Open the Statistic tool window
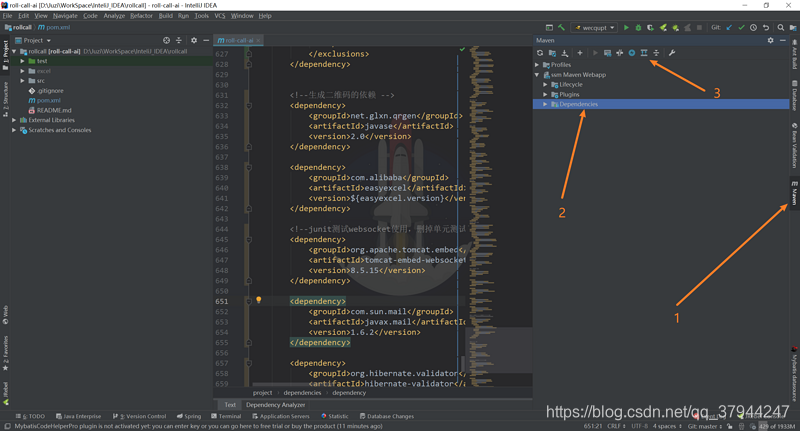Screen dimensions: 800x431 [x=335, y=416]
